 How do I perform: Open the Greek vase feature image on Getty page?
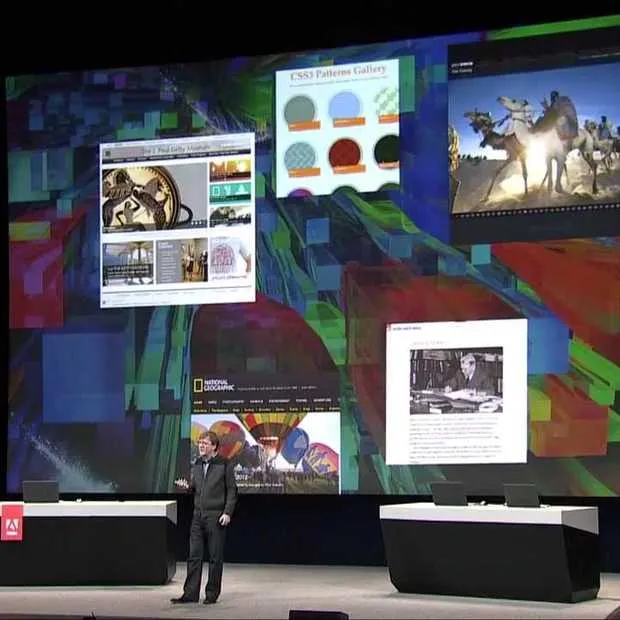click(154, 198)
